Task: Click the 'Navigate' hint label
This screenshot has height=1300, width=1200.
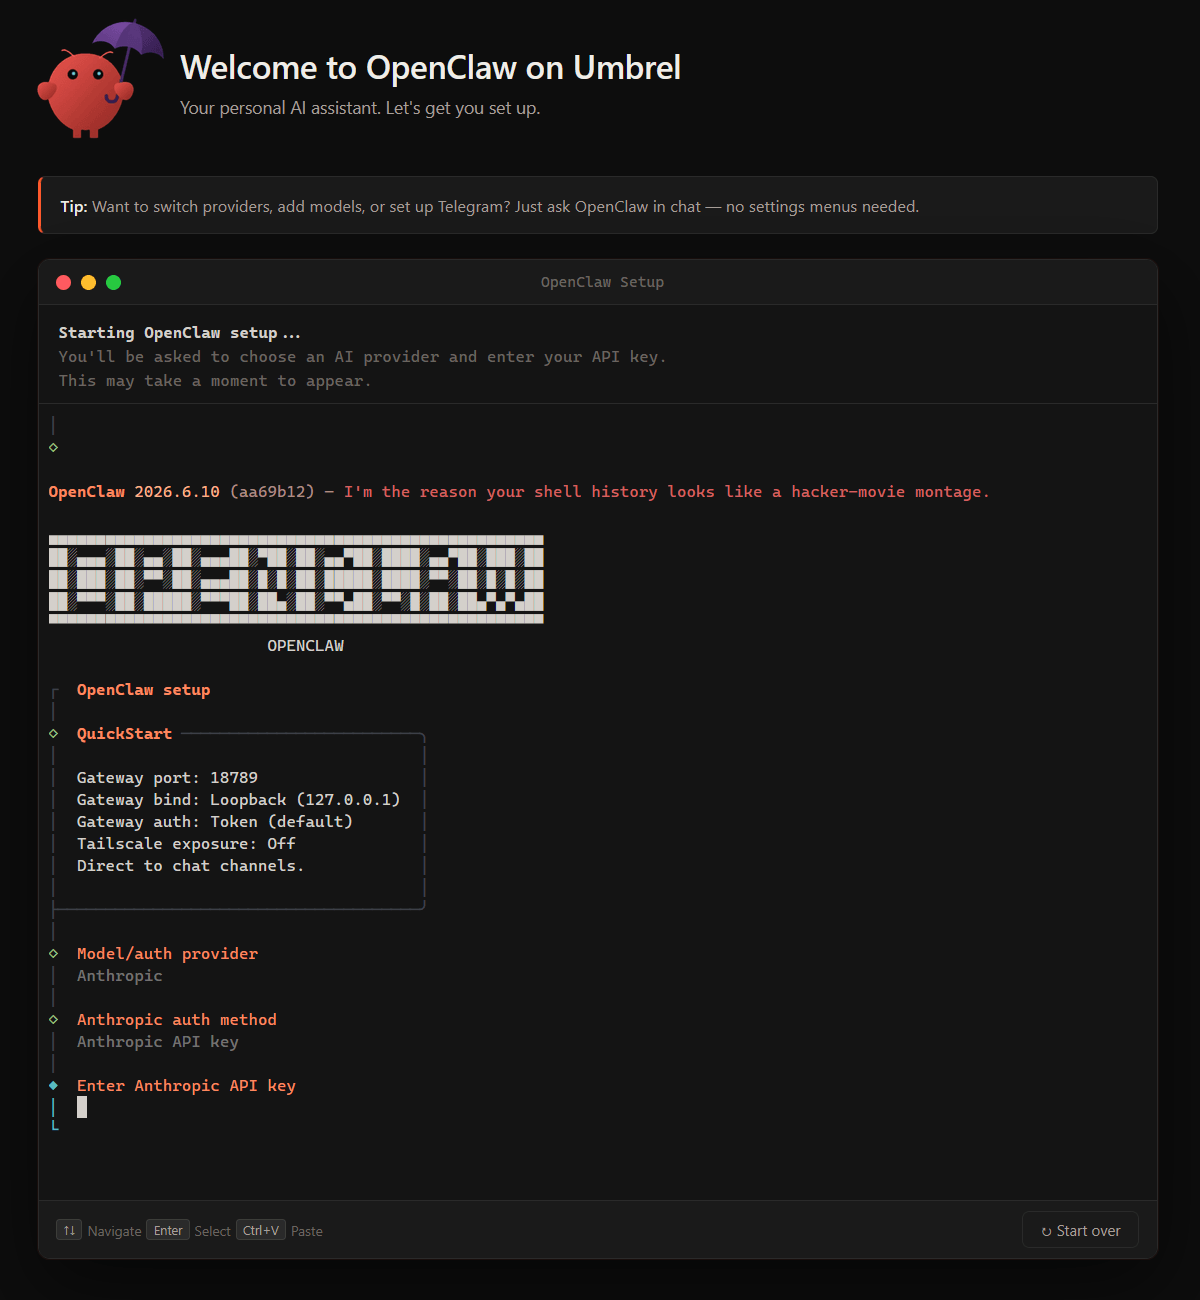Action: click(x=114, y=1231)
